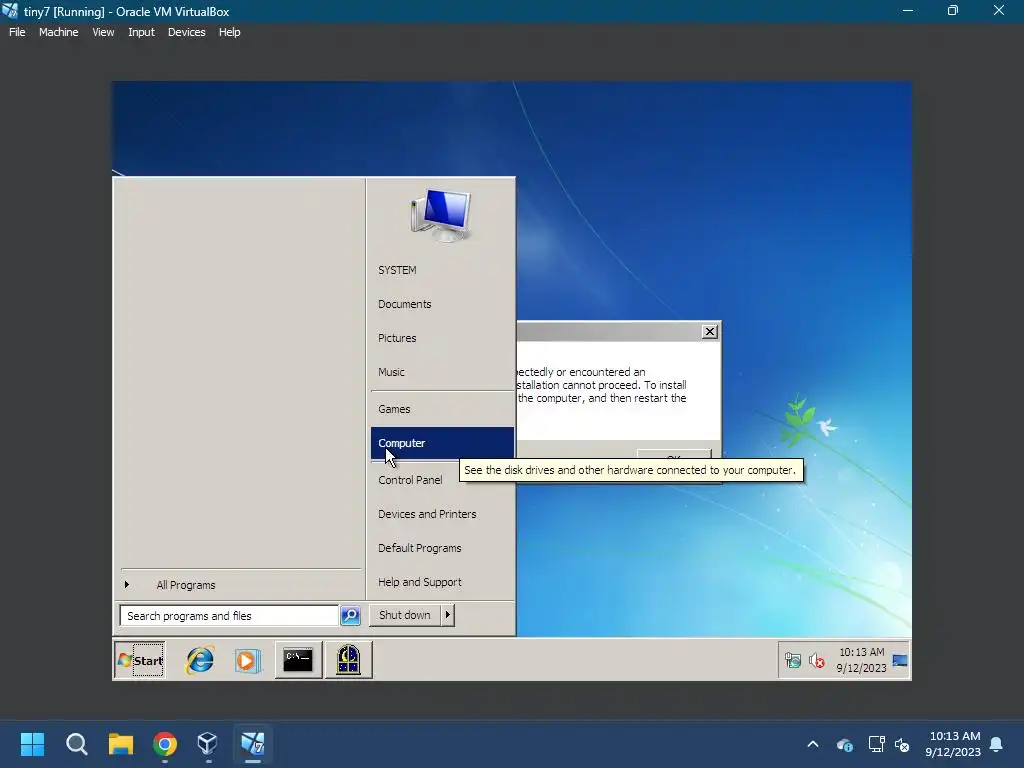Open Games from the Start menu

442,409
